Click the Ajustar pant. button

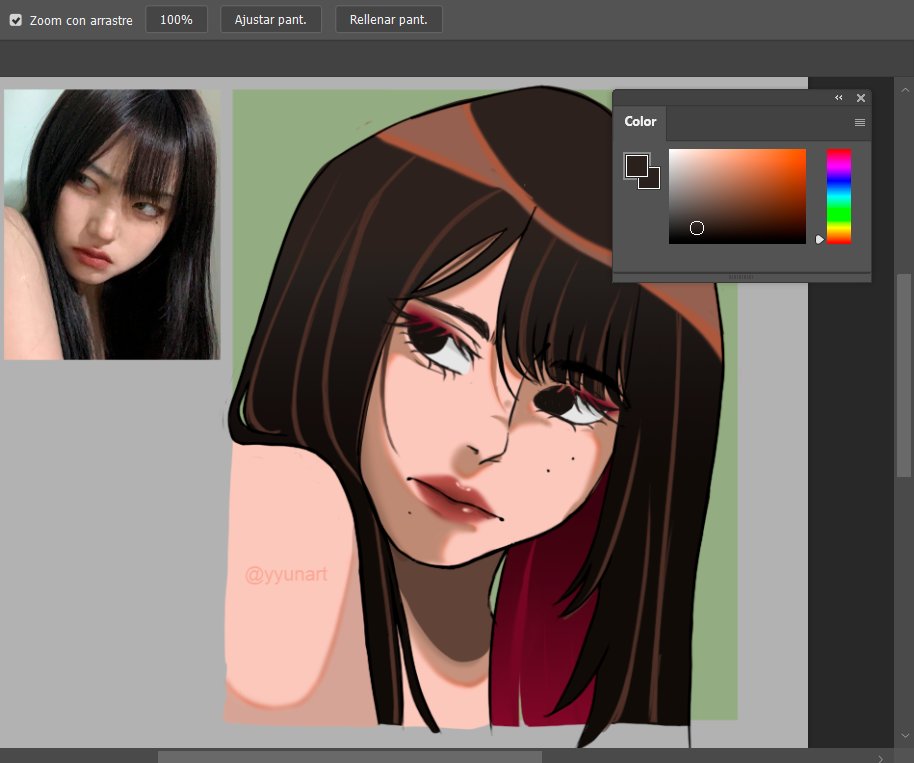pos(270,20)
